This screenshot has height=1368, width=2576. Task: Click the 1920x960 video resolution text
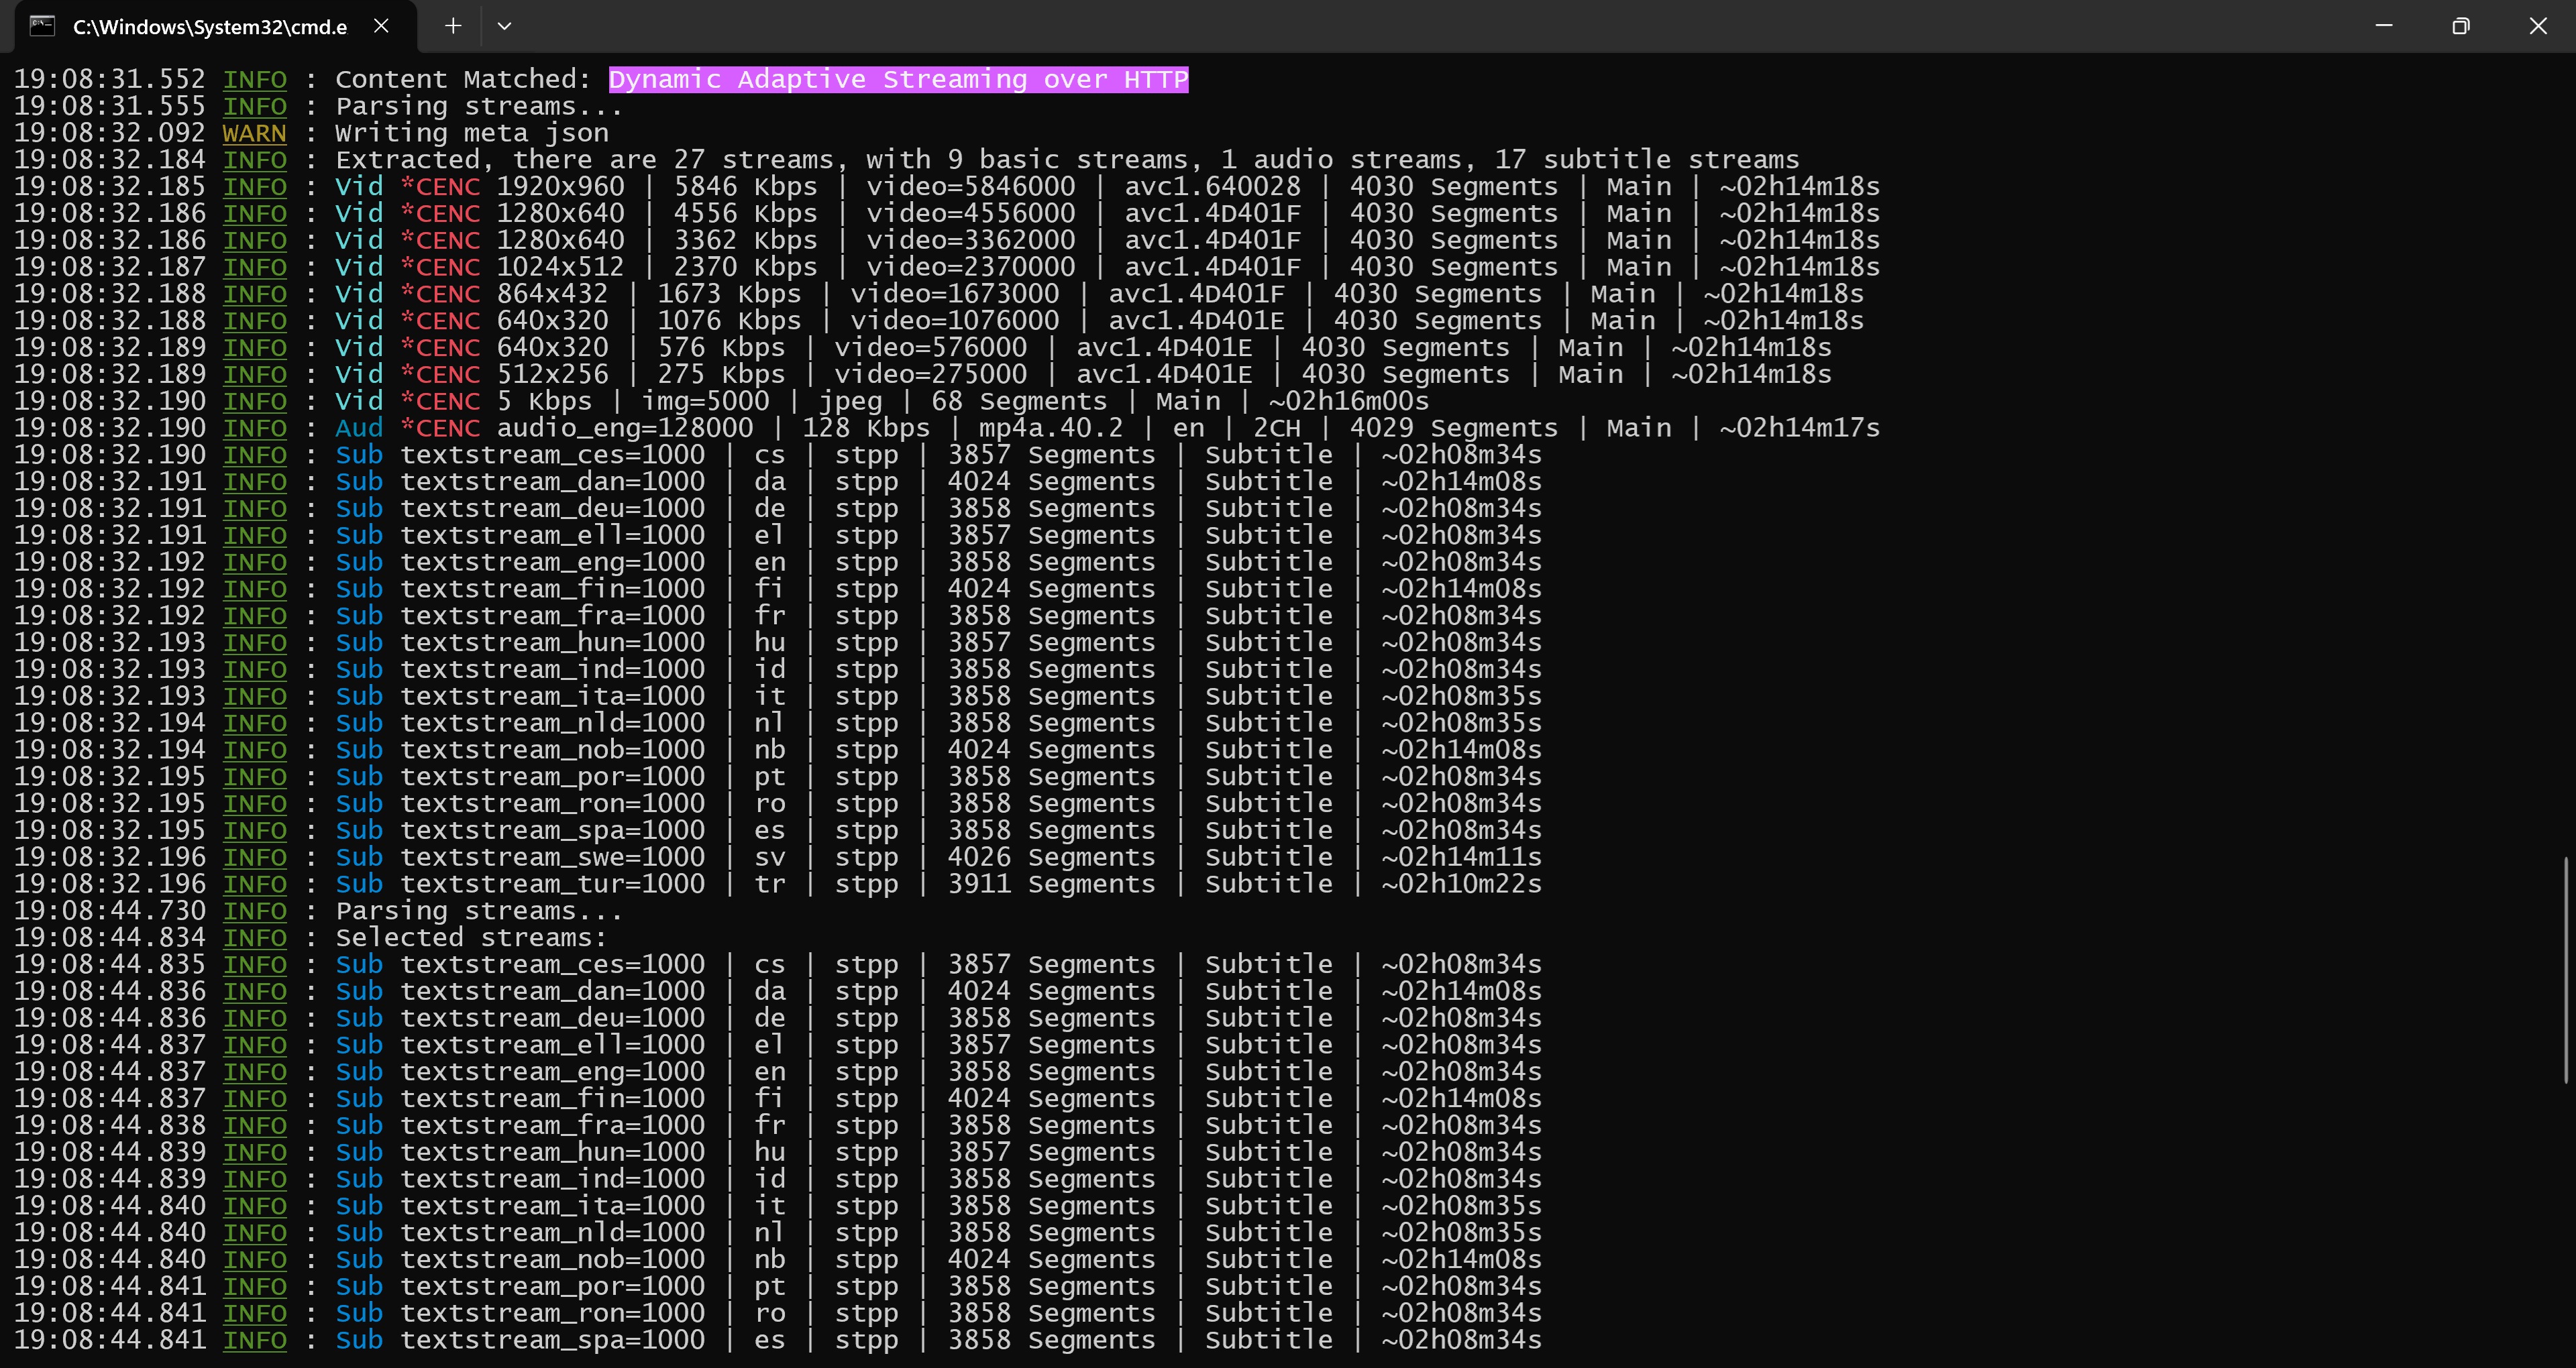[x=560, y=187]
